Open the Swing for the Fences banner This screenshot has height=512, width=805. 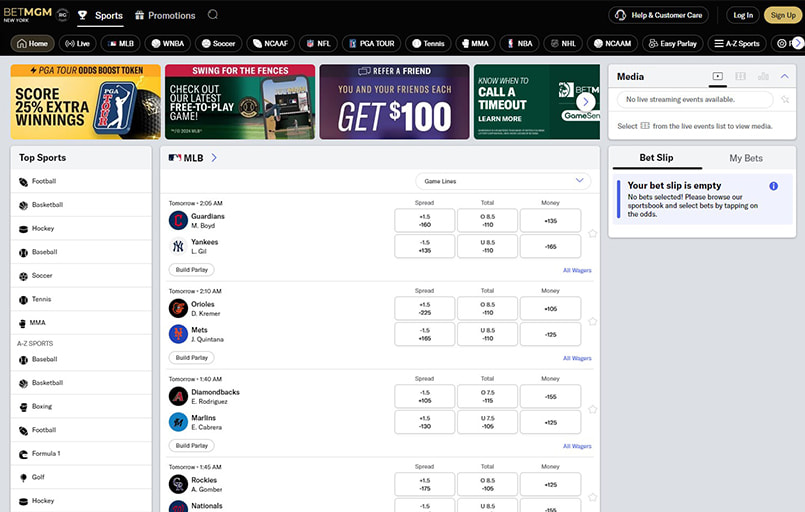[x=240, y=102]
